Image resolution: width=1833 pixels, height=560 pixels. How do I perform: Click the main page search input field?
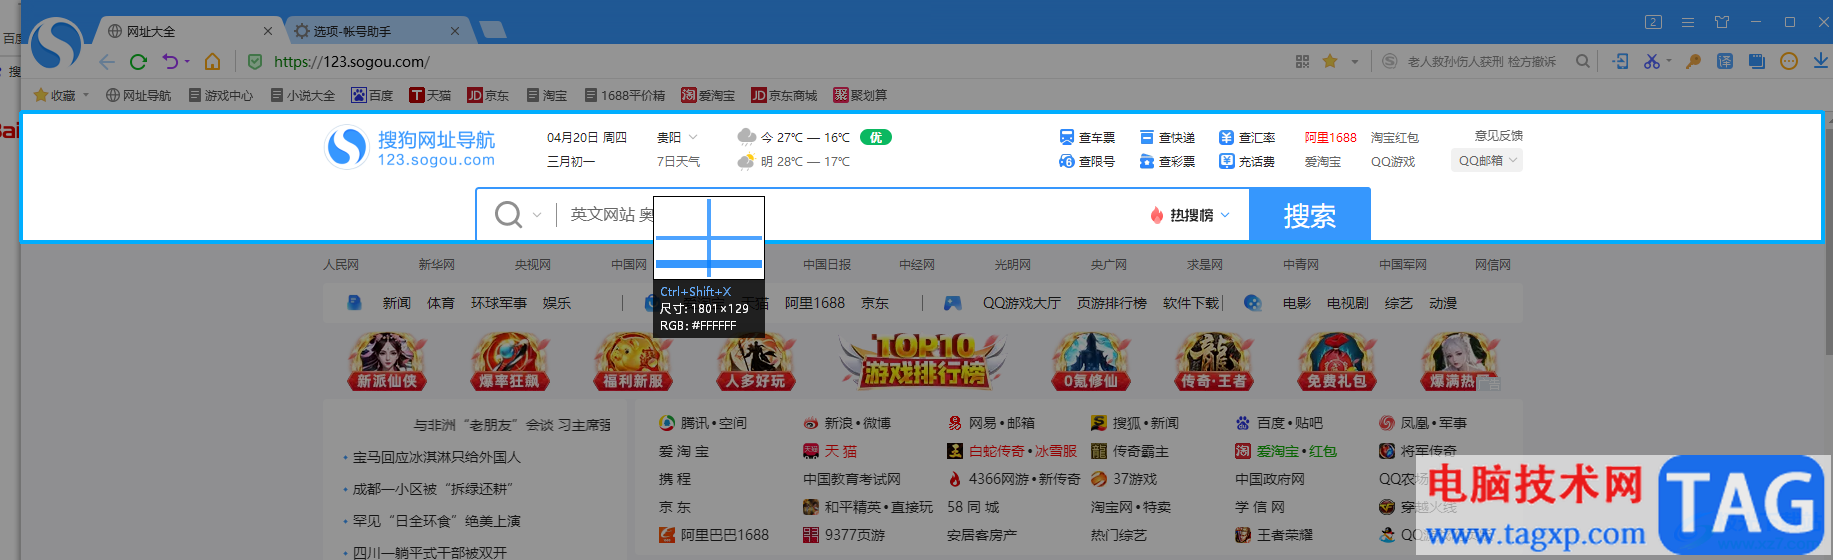tap(855, 214)
